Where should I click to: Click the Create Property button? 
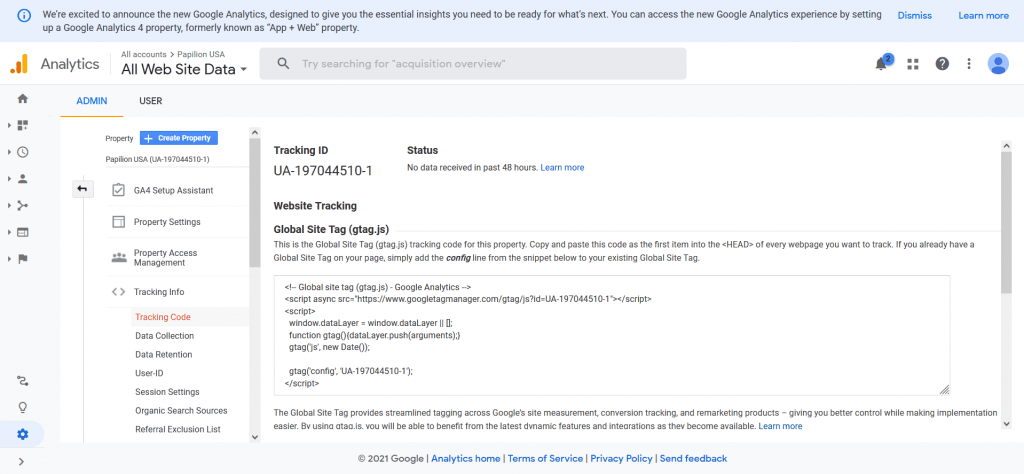click(x=179, y=138)
